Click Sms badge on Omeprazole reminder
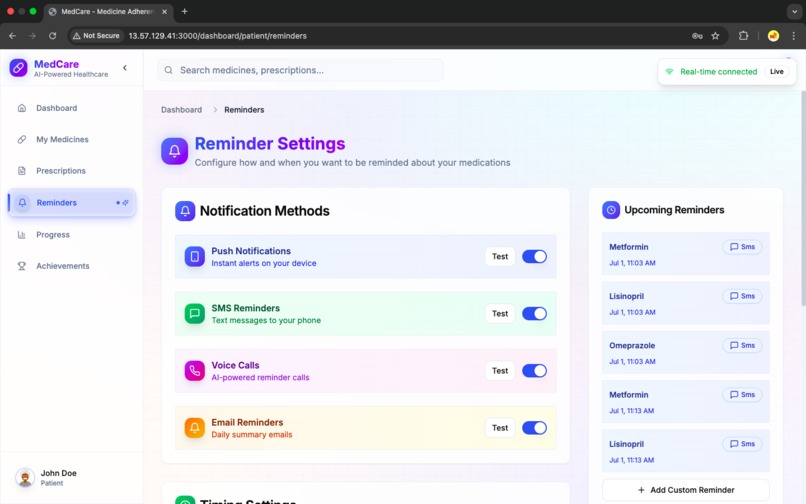 tap(742, 346)
